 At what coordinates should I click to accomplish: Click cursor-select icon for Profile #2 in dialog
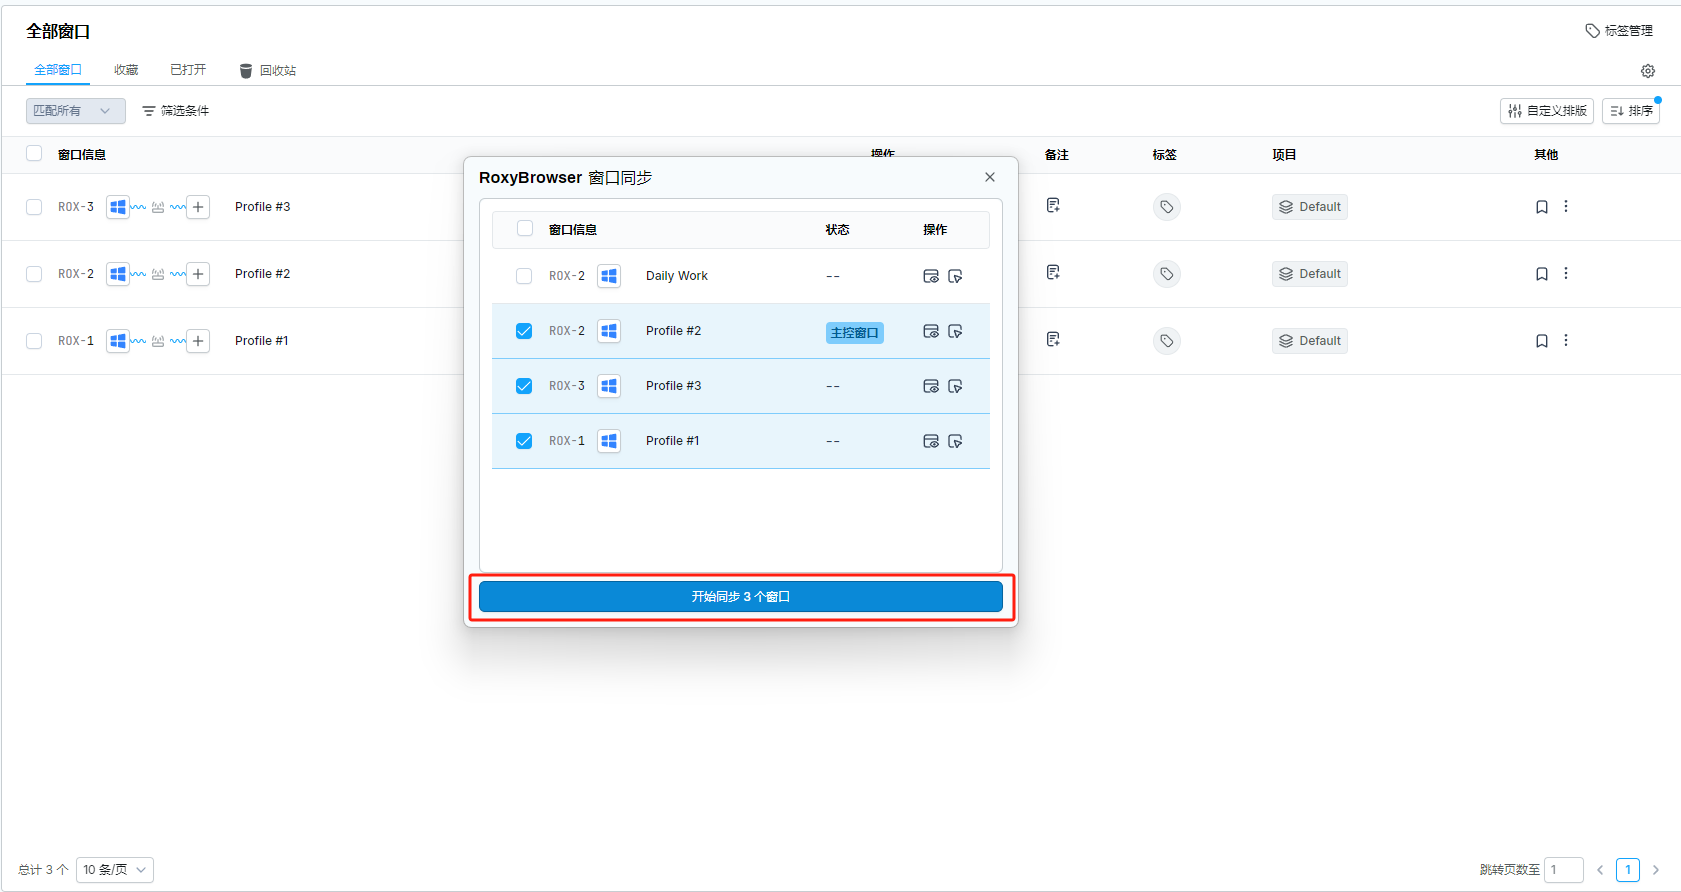pyautogui.click(x=955, y=331)
